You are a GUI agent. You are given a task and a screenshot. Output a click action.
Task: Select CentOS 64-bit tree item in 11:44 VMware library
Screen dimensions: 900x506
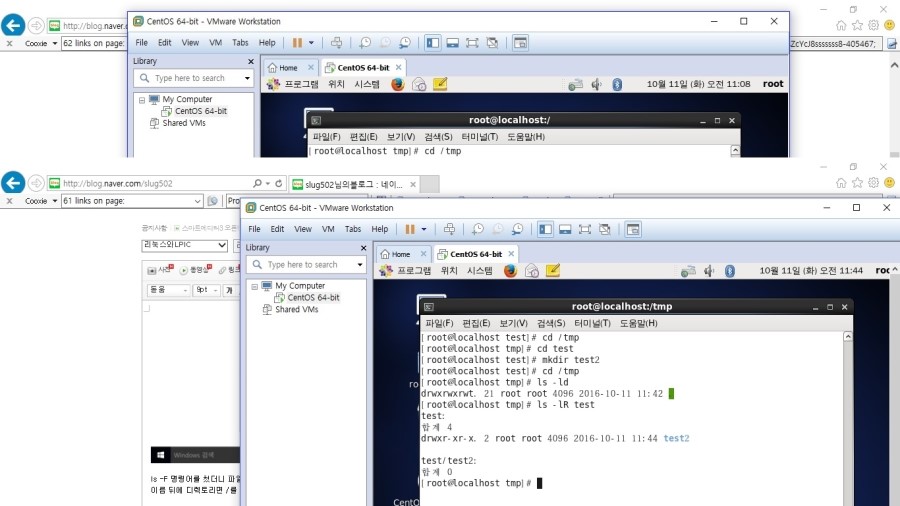[313, 297]
